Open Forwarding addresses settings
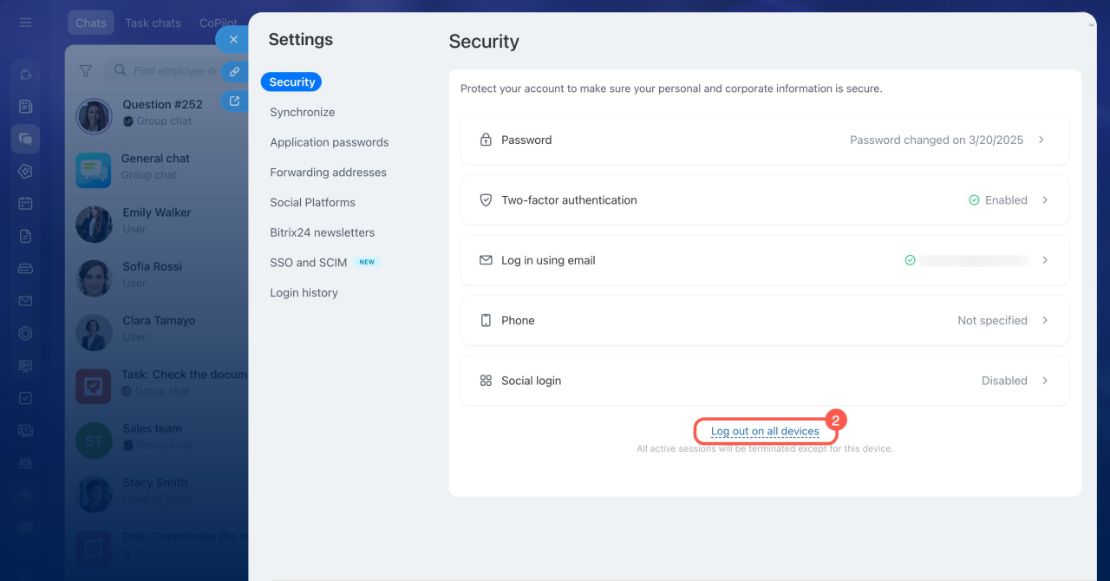This screenshot has width=1110, height=581. [328, 173]
